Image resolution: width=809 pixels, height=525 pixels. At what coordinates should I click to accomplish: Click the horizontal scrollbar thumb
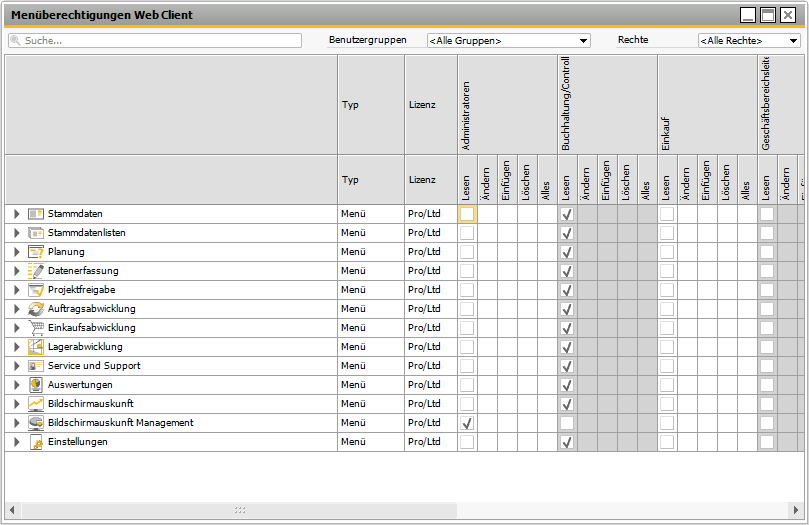pyautogui.click(x=239, y=510)
